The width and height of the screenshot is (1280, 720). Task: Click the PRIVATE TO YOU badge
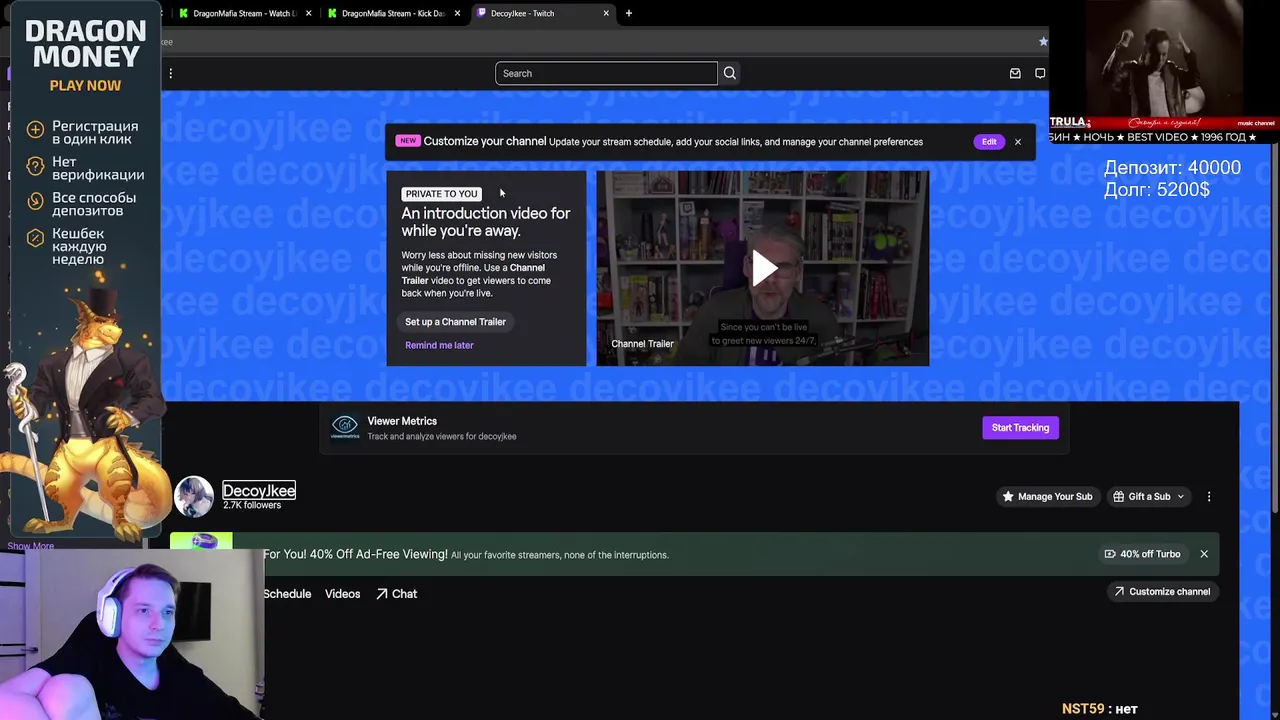pyautogui.click(x=441, y=194)
